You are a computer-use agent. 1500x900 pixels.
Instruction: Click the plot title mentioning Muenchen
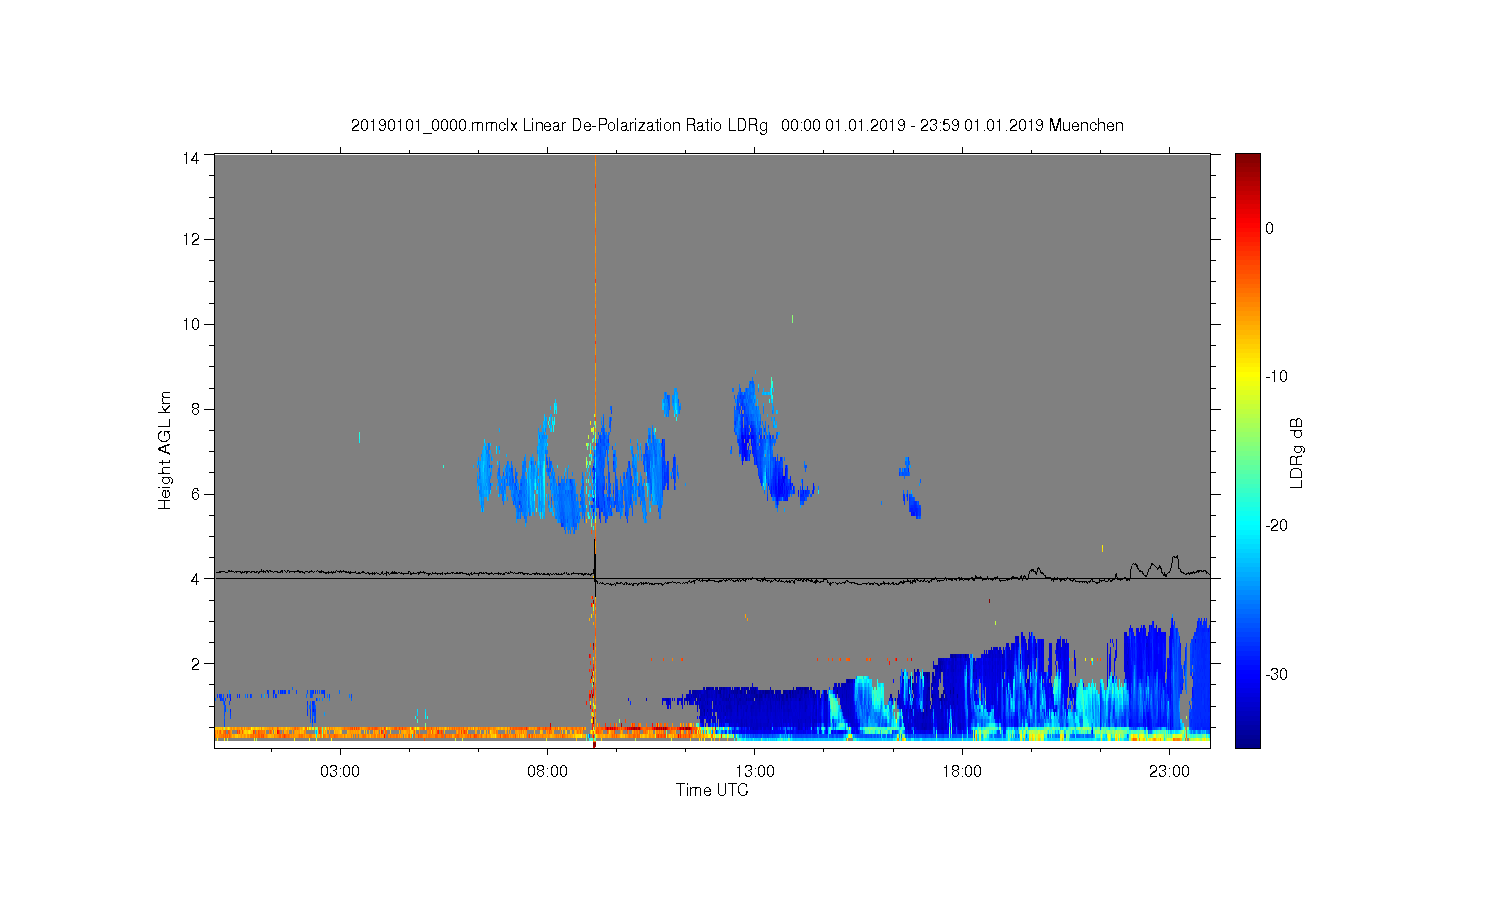click(x=737, y=126)
